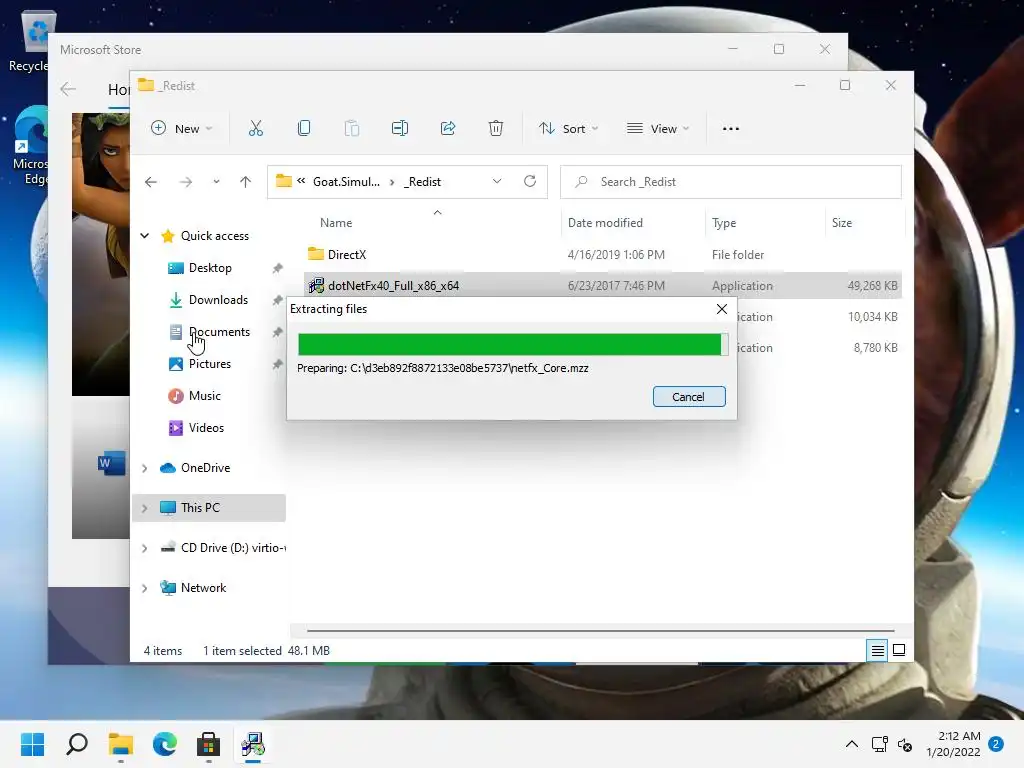Click the Delete trash icon
Image resolution: width=1024 pixels, height=768 pixels.
pyautogui.click(x=496, y=129)
